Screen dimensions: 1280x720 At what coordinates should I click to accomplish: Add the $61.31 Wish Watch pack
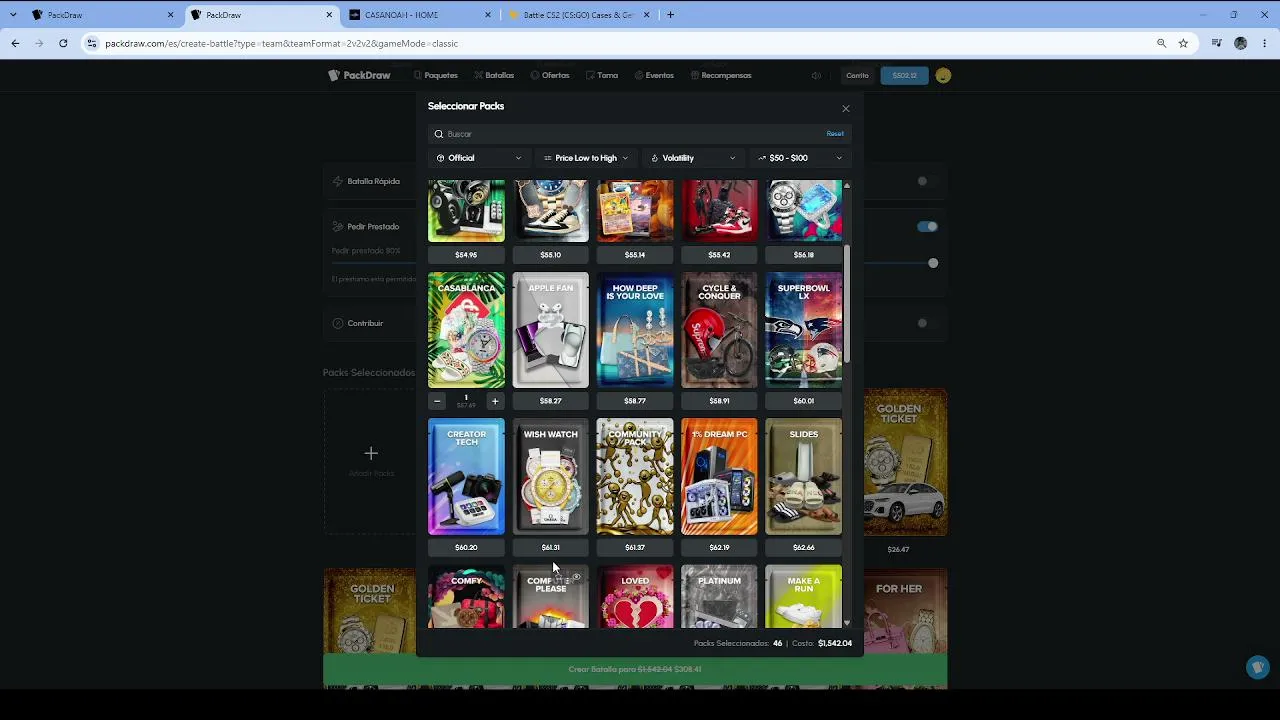pyautogui.click(x=551, y=548)
